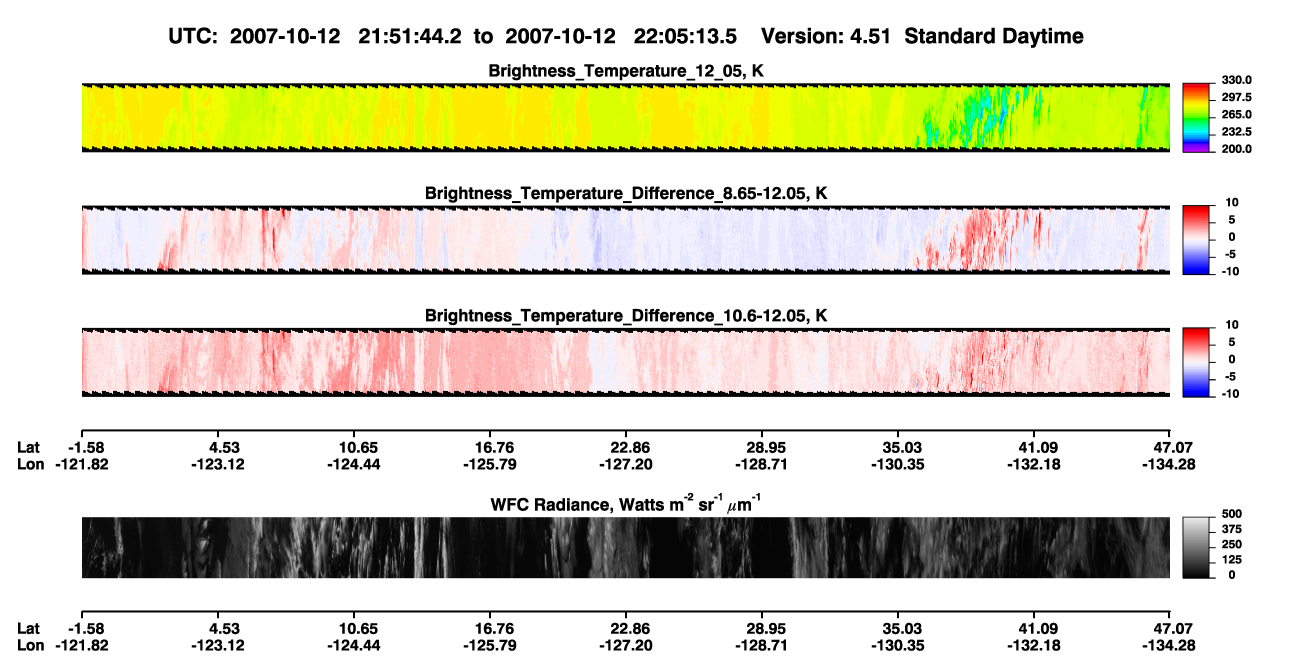The width and height of the screenshot is (1300, 667).
Task: Click the Brightness_Temperature_12_05, K panel title
Action: 626,72
